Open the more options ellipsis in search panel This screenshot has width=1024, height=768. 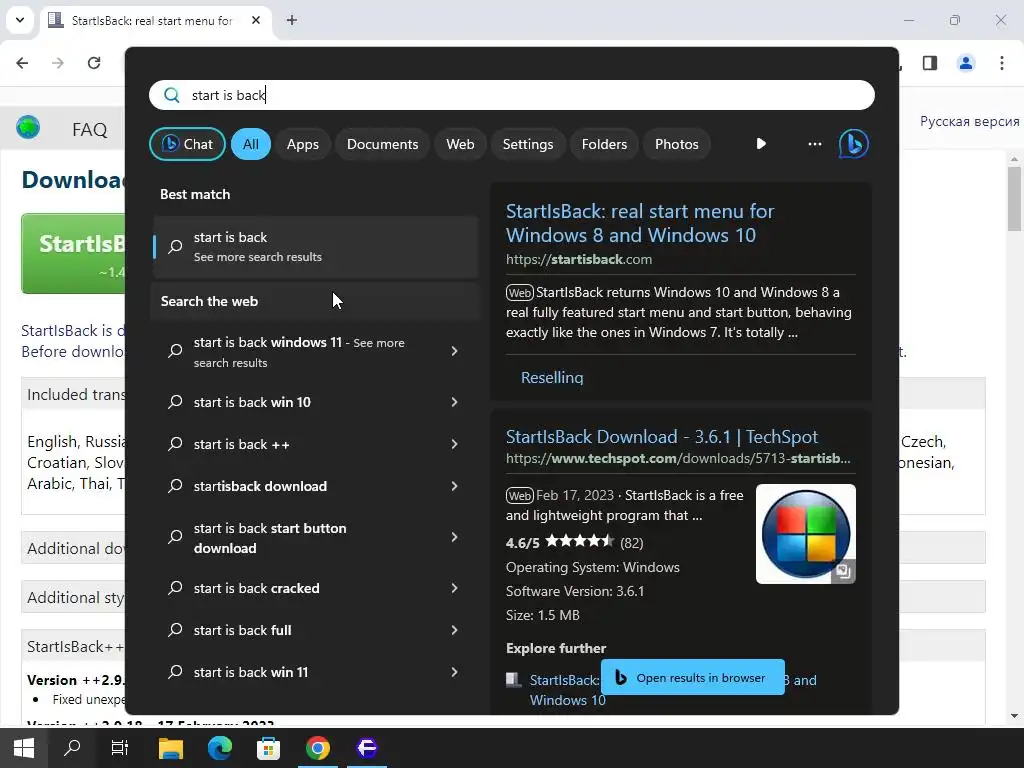point(814,144)
